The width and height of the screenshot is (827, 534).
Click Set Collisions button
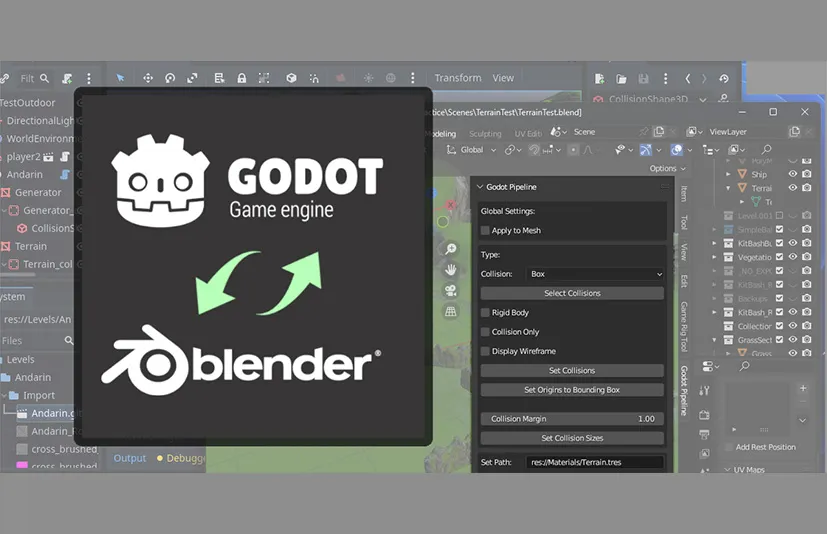click(x=572, y=370)
